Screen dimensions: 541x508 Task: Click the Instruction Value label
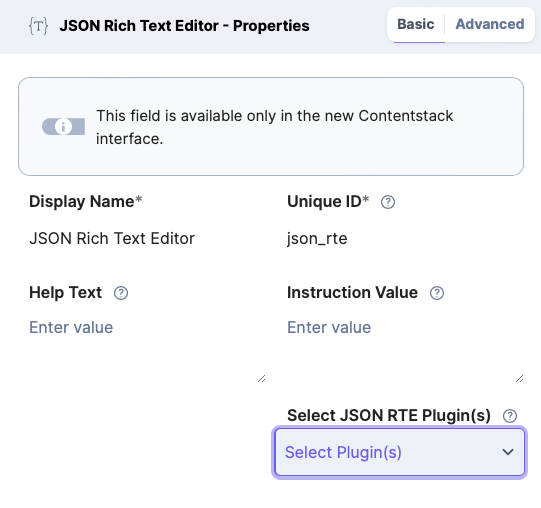point(352,293)
